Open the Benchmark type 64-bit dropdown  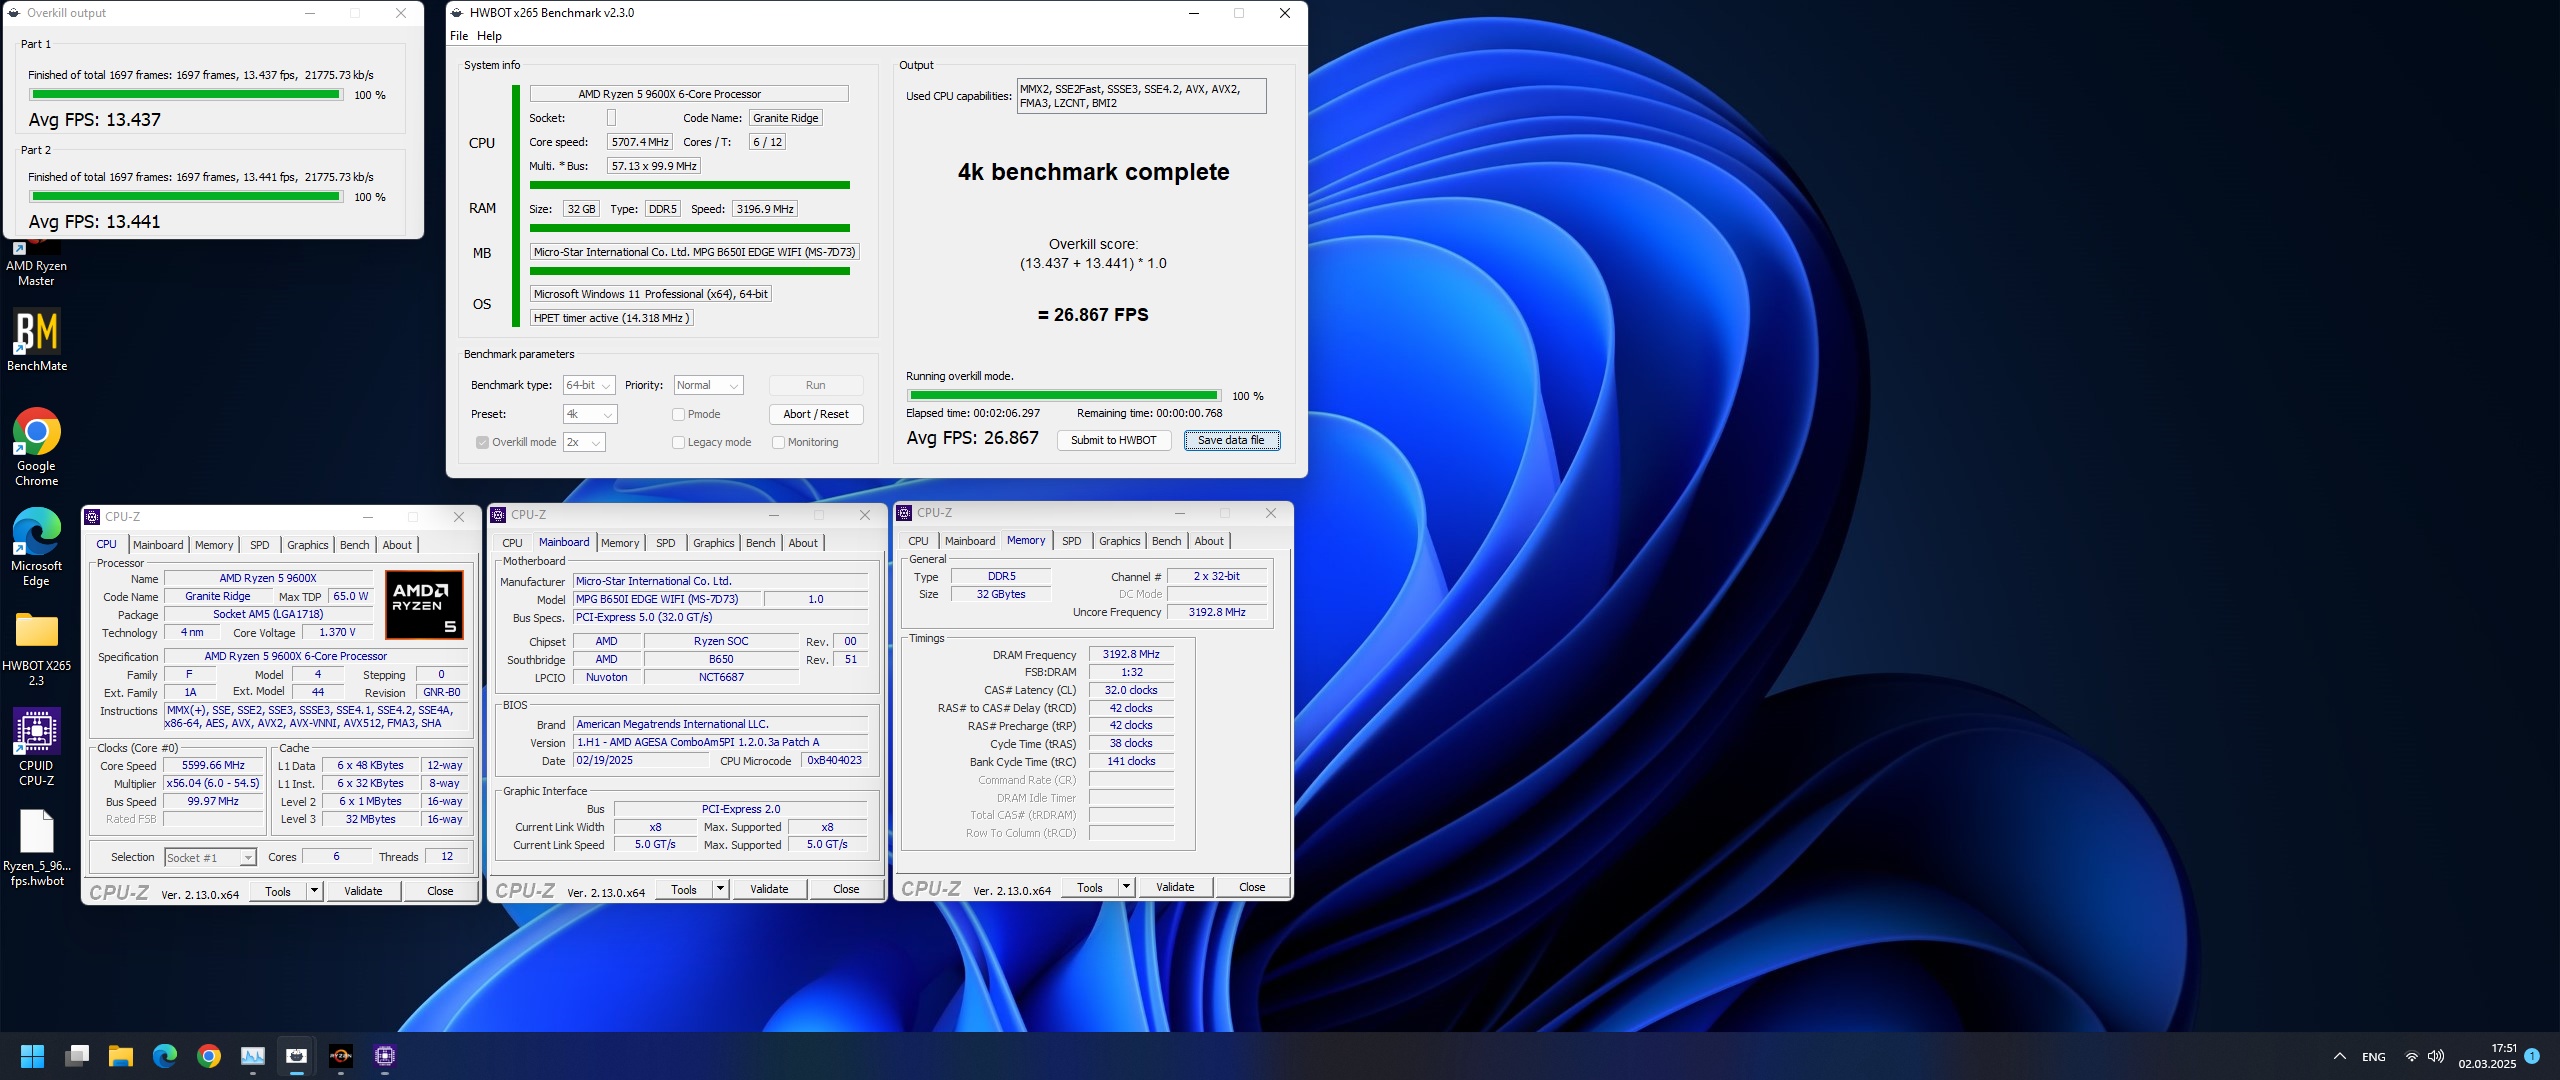(589, 385)
